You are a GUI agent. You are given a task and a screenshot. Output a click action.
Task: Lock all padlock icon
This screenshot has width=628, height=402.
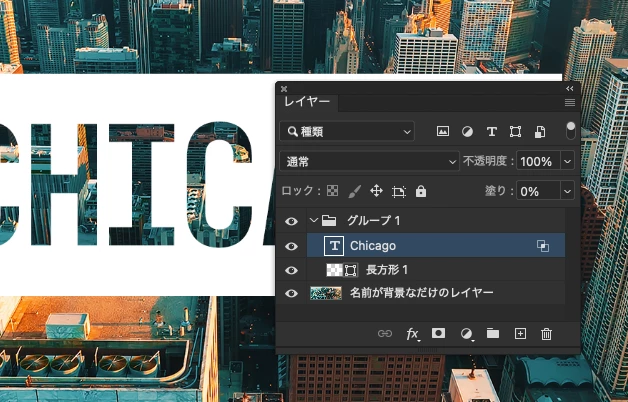[421, 191]
